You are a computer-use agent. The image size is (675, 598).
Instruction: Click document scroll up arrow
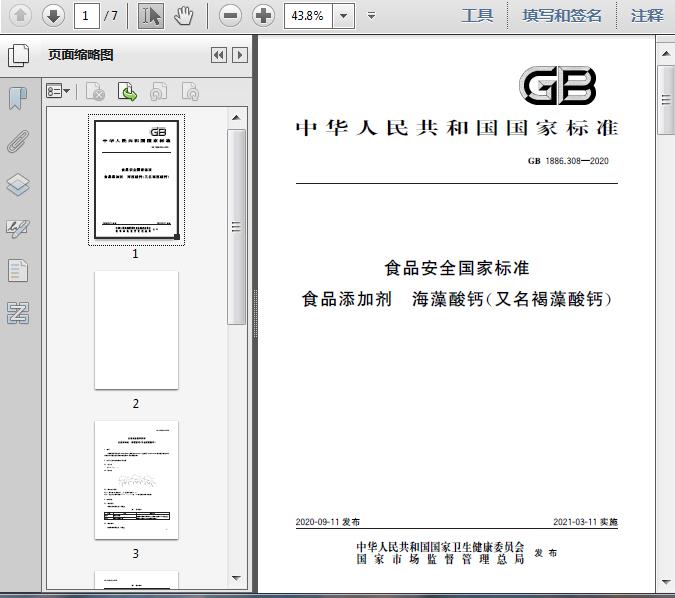point(666,53)
